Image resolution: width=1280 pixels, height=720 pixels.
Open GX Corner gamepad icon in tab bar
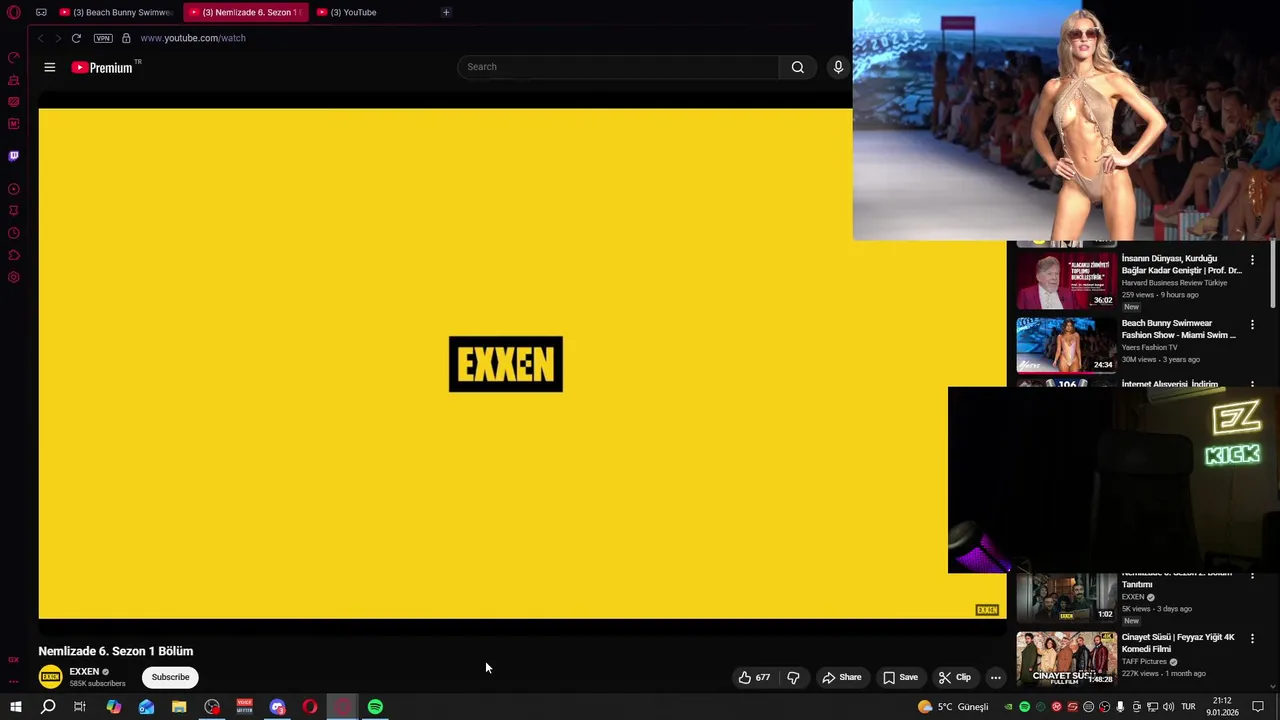(41, 12)
